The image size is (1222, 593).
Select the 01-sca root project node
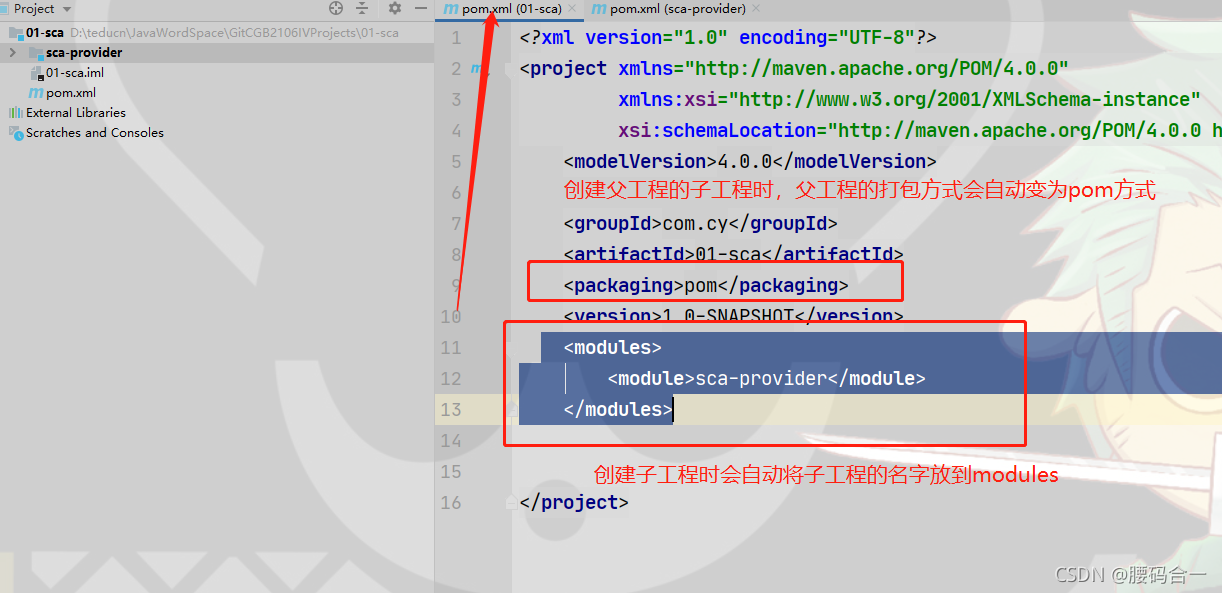[45, 32]
